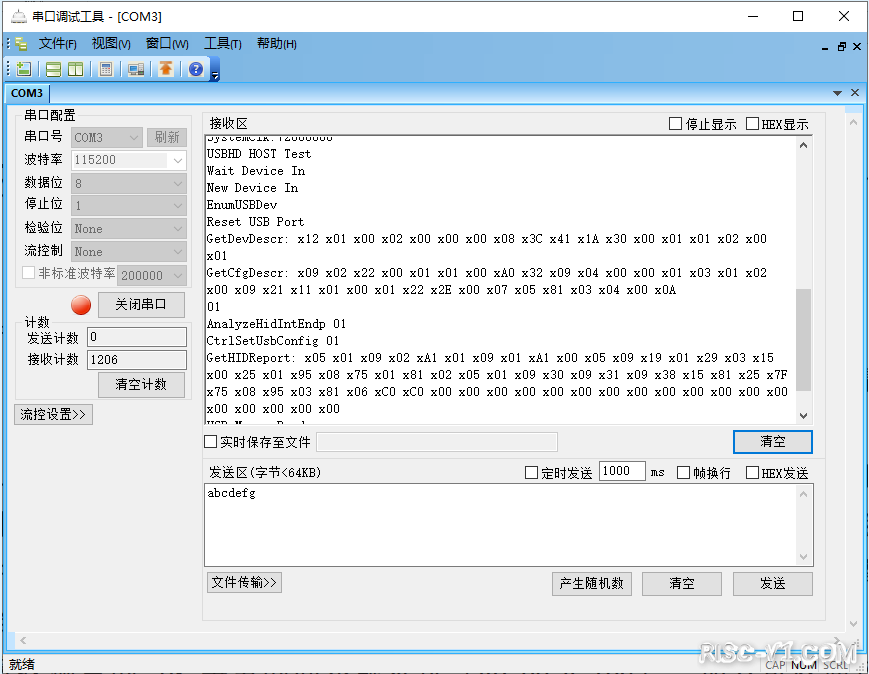Expand 流控设置>> settings
This screenshot has height=674, width=869.
[53, 415]
